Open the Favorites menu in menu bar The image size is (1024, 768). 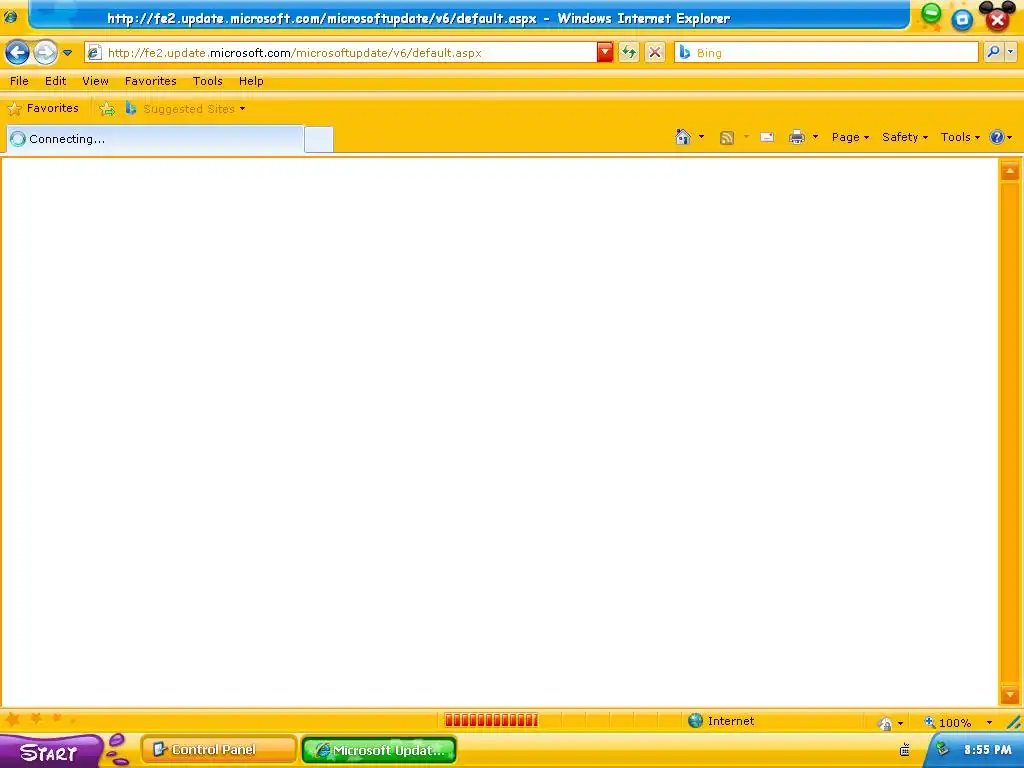[x=151, y=81]
